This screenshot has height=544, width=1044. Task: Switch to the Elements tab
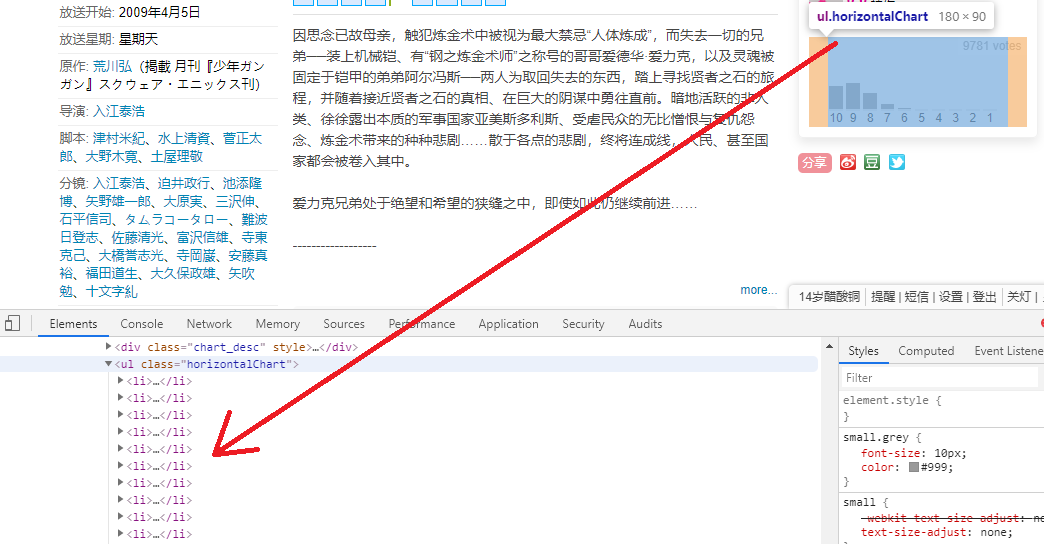[x=73, y=324]
